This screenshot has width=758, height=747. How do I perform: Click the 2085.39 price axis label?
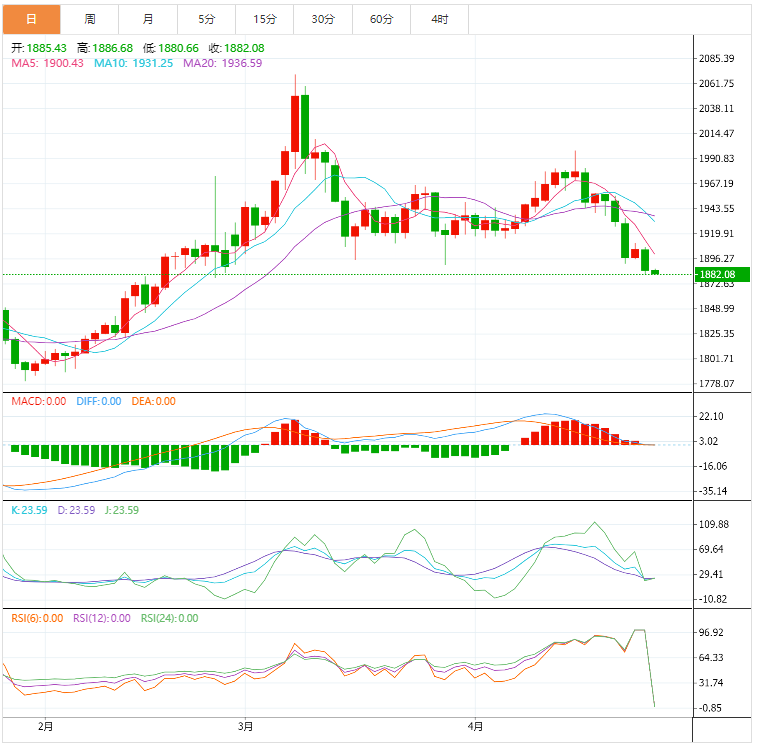coord(716,59)
